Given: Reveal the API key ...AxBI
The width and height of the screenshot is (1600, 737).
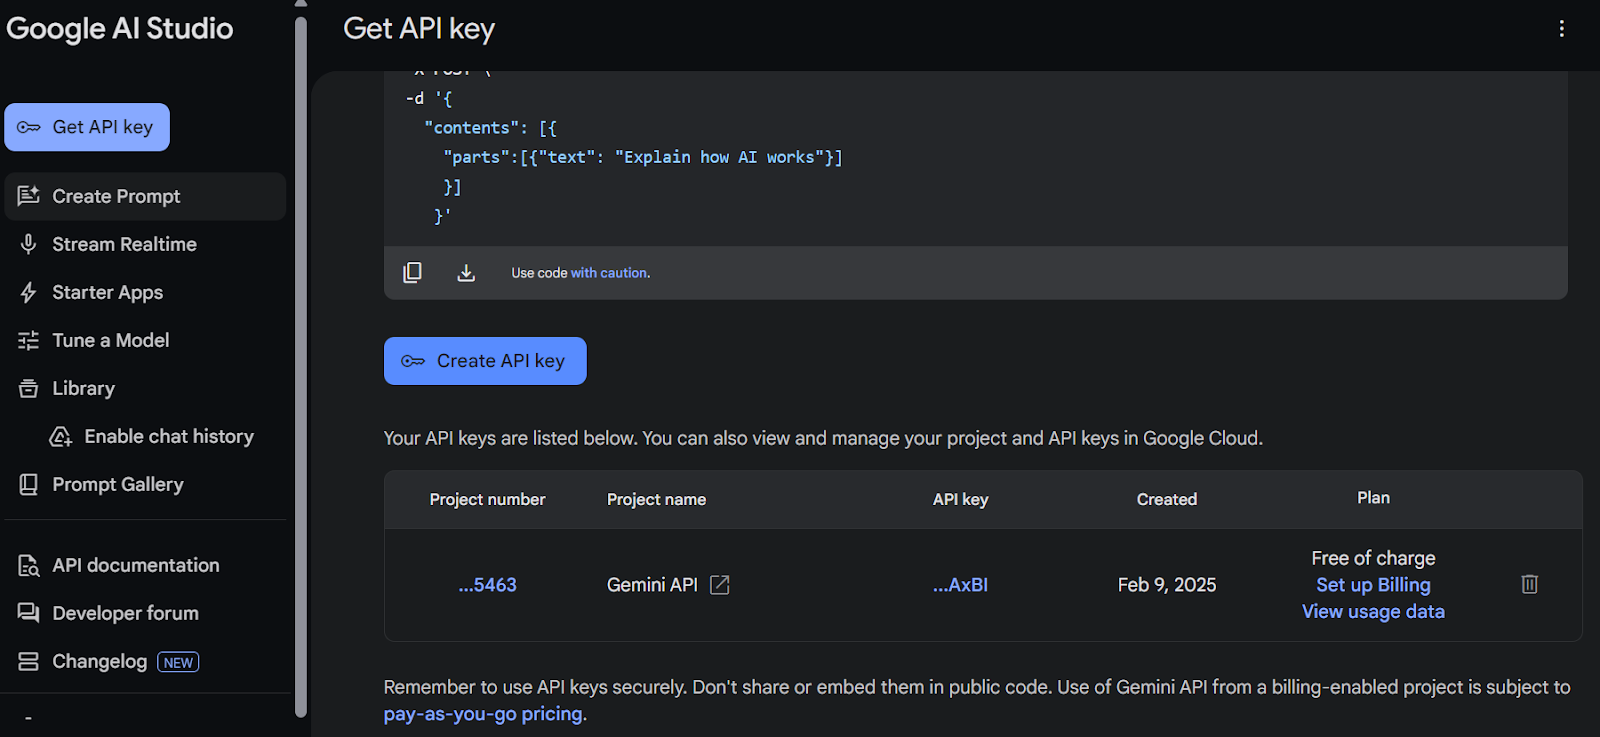Looking at the screenshot, I should tap(960, 585).
